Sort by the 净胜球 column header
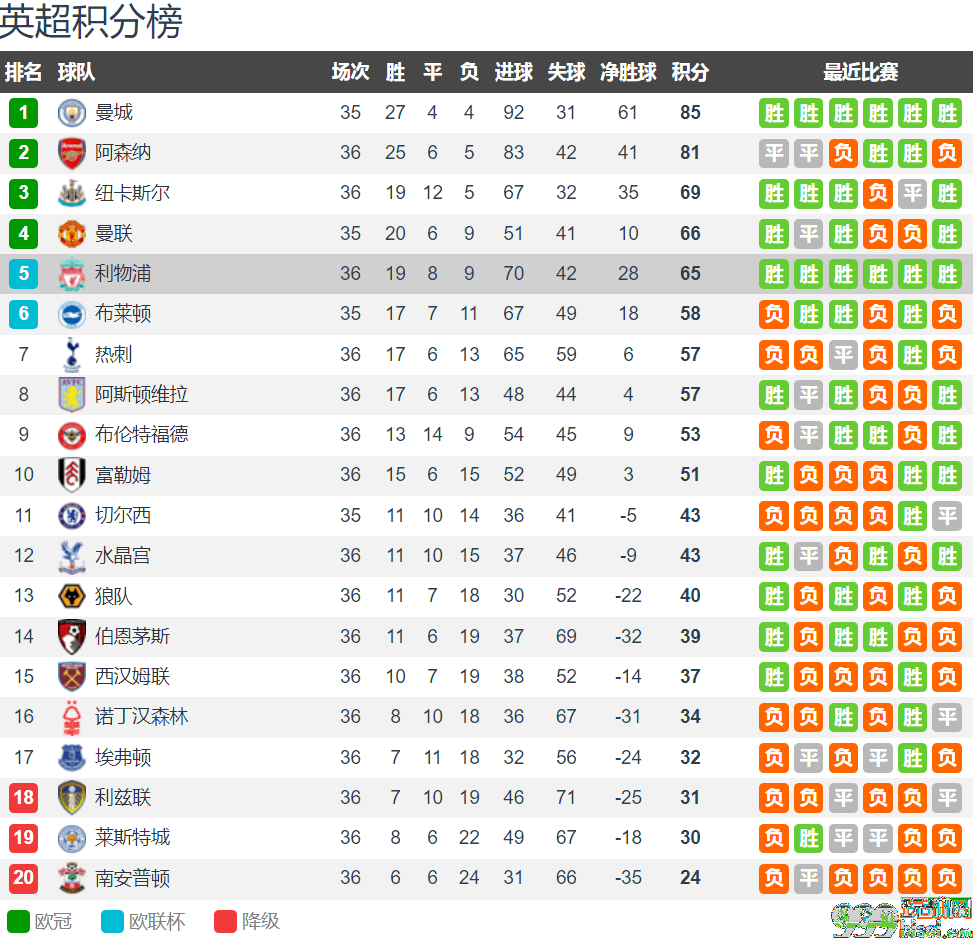 pyautogui.click(x=628, y=72)
